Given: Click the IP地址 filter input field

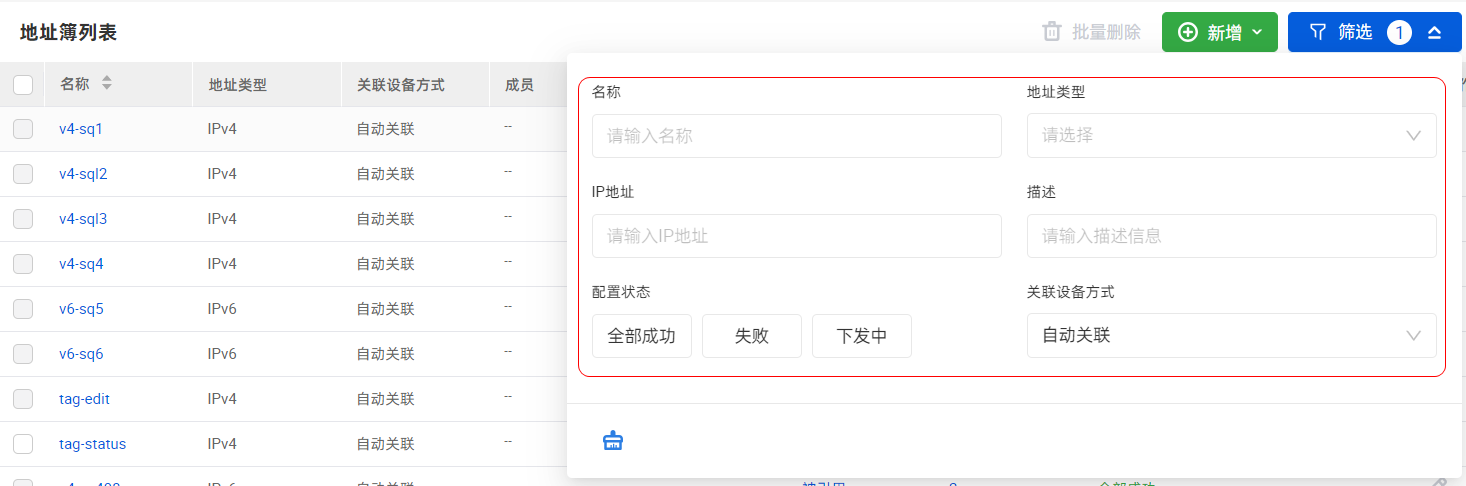Looking at the screenshot, I should pyautogui.click(x=797, y=236).
